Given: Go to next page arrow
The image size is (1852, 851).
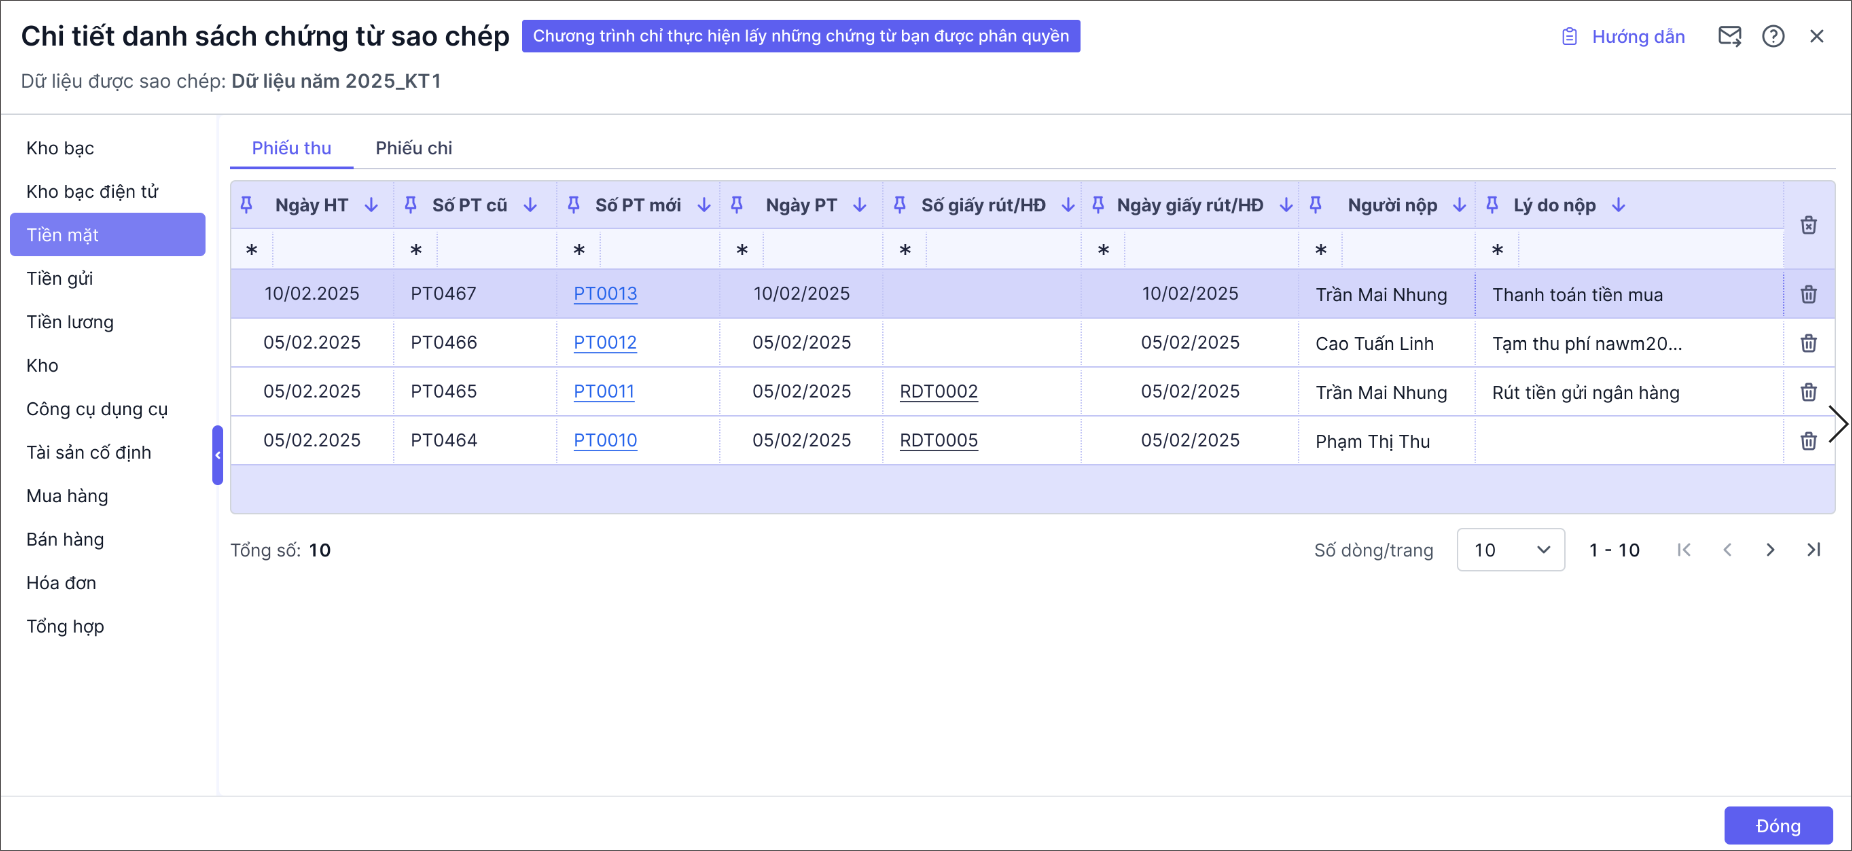Looking at the screenshot, I should [x=1770, y=550].
